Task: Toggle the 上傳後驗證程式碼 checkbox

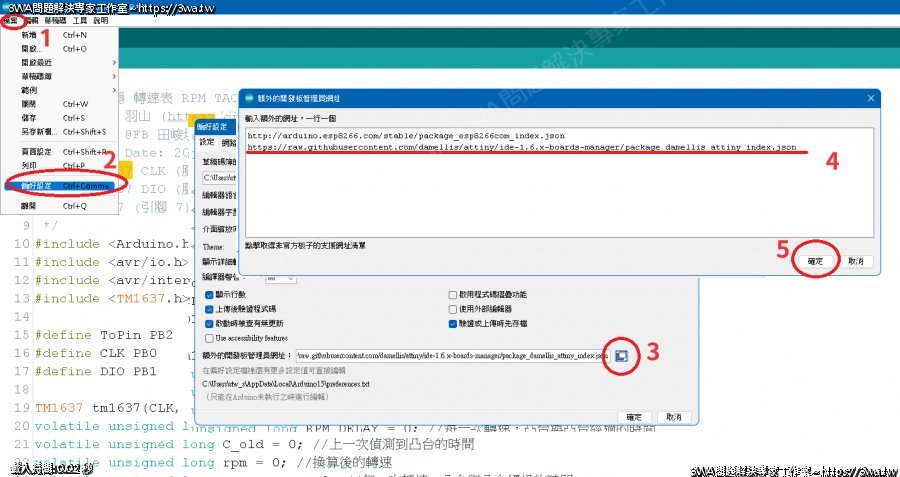Action: (x=208, y=310)
